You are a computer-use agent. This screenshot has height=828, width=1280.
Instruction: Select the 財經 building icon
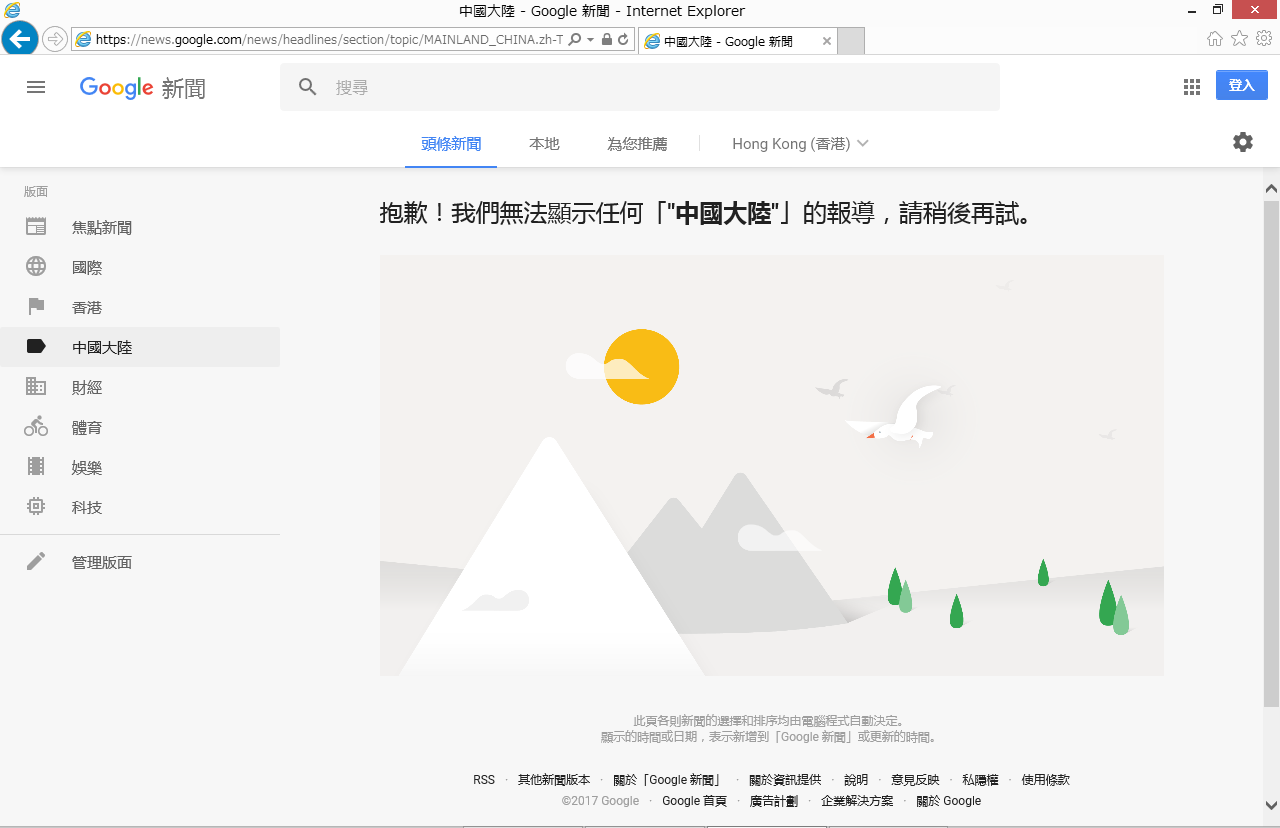point(36,387)
